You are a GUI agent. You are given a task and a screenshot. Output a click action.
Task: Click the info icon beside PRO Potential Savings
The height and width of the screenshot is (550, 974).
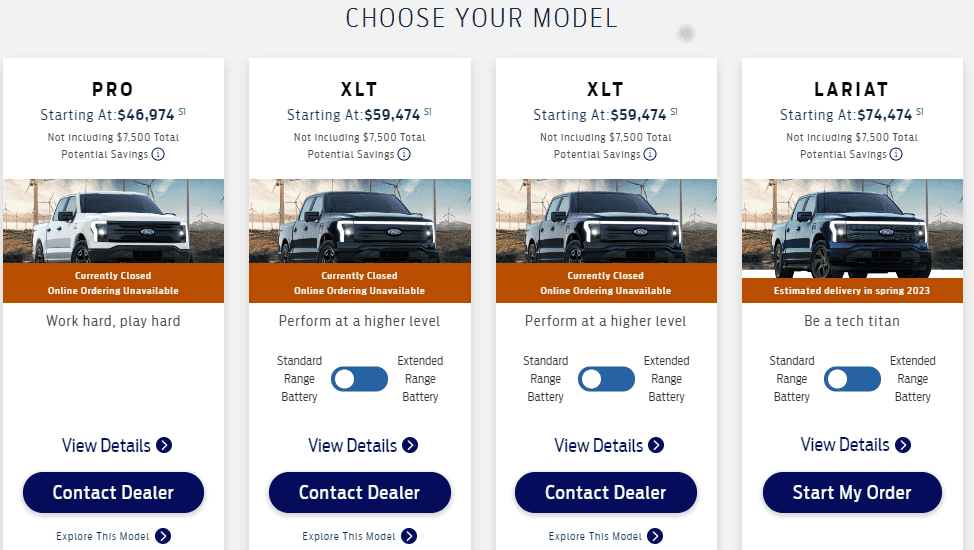coord(158,154)
